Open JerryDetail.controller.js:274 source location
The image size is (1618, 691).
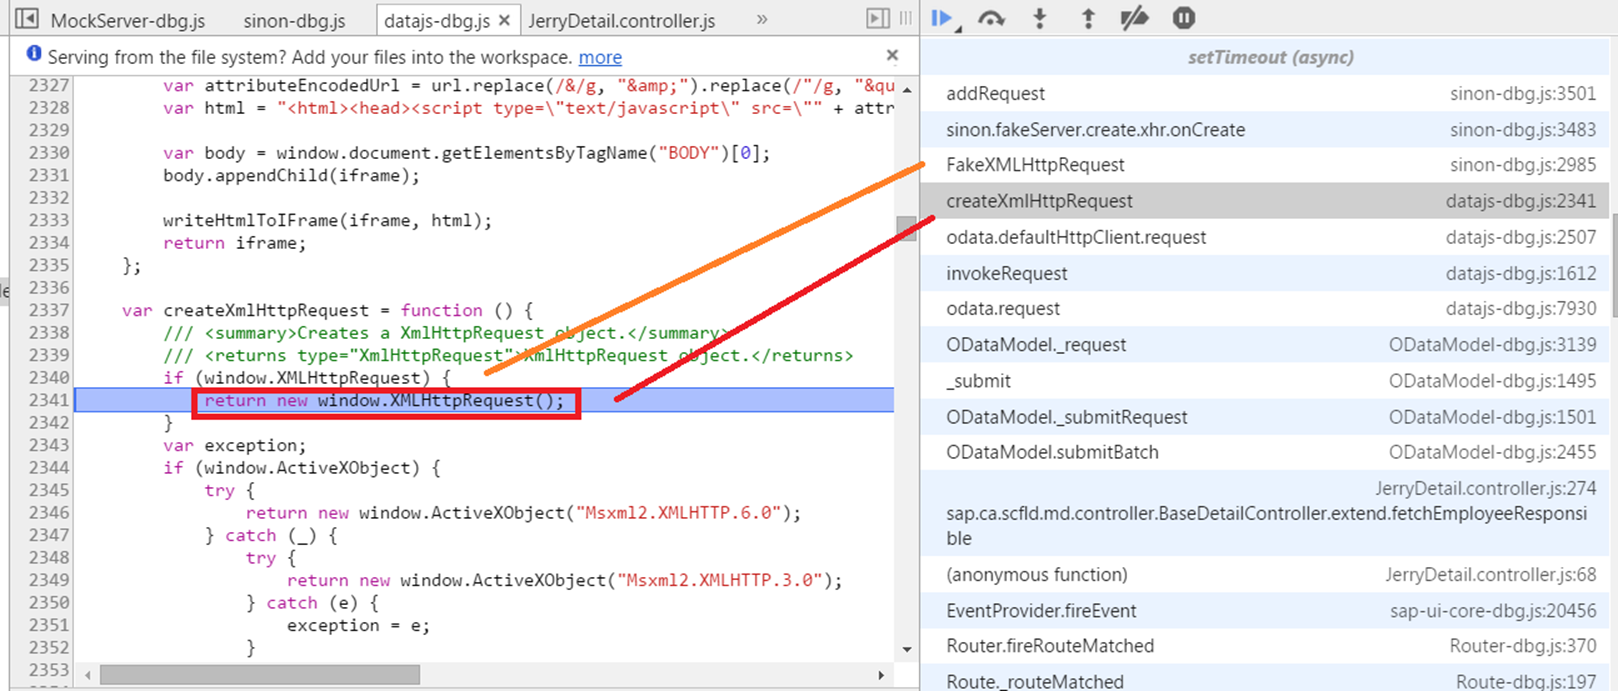point(1486,489)
